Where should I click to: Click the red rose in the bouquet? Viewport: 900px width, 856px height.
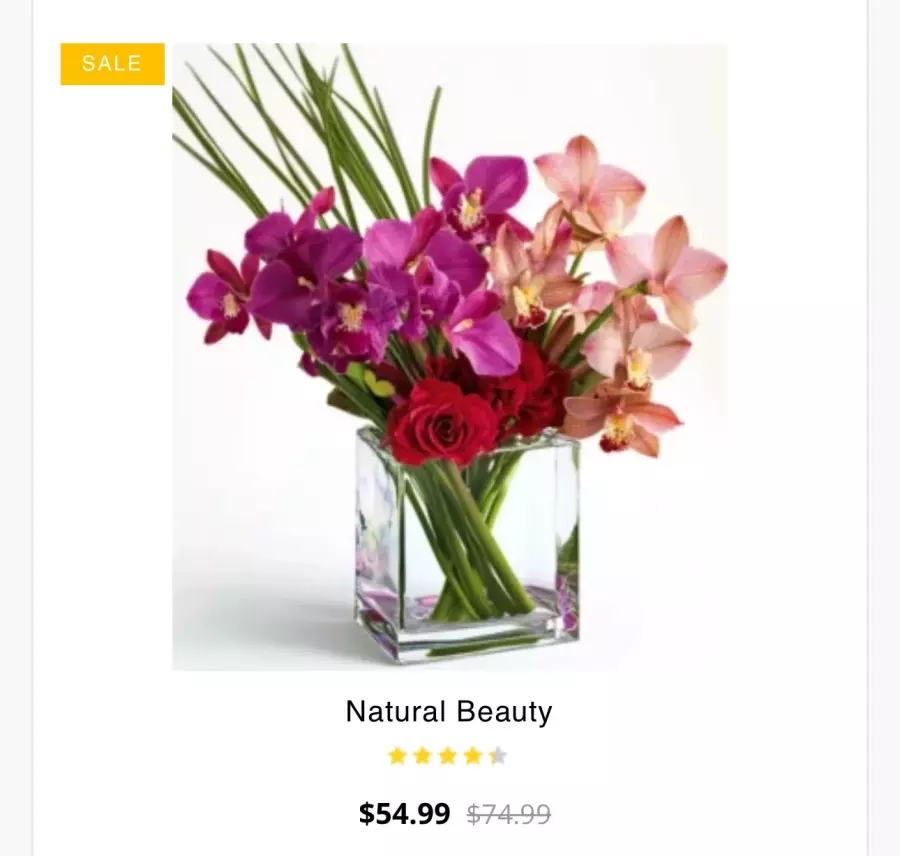pos(440,422)
